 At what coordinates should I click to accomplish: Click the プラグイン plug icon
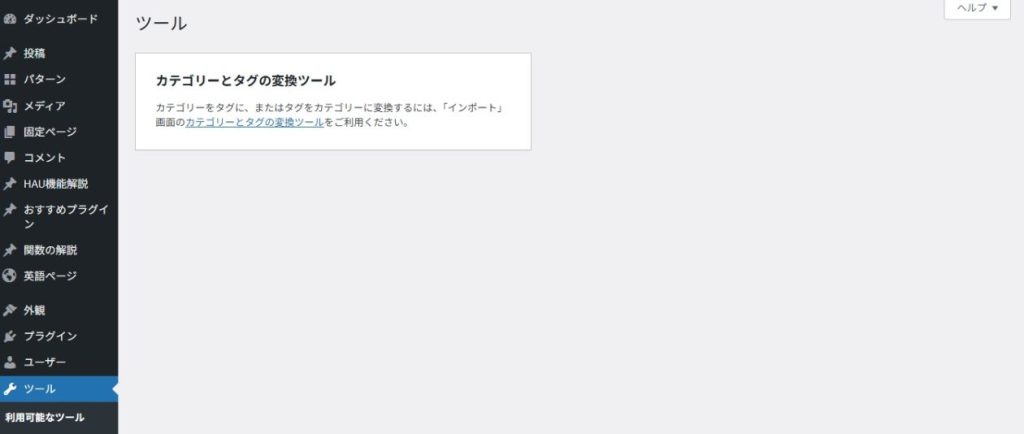tap(9, 336)
